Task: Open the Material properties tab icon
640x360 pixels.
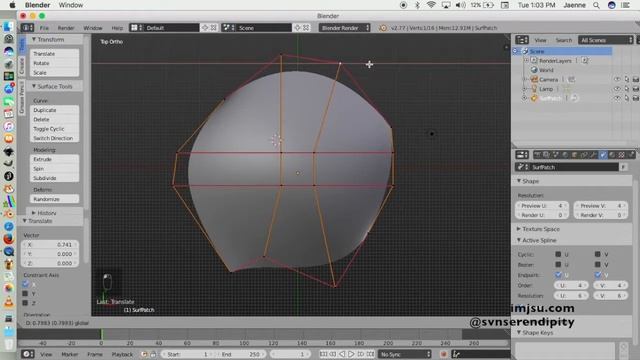Action: point(612,155)
